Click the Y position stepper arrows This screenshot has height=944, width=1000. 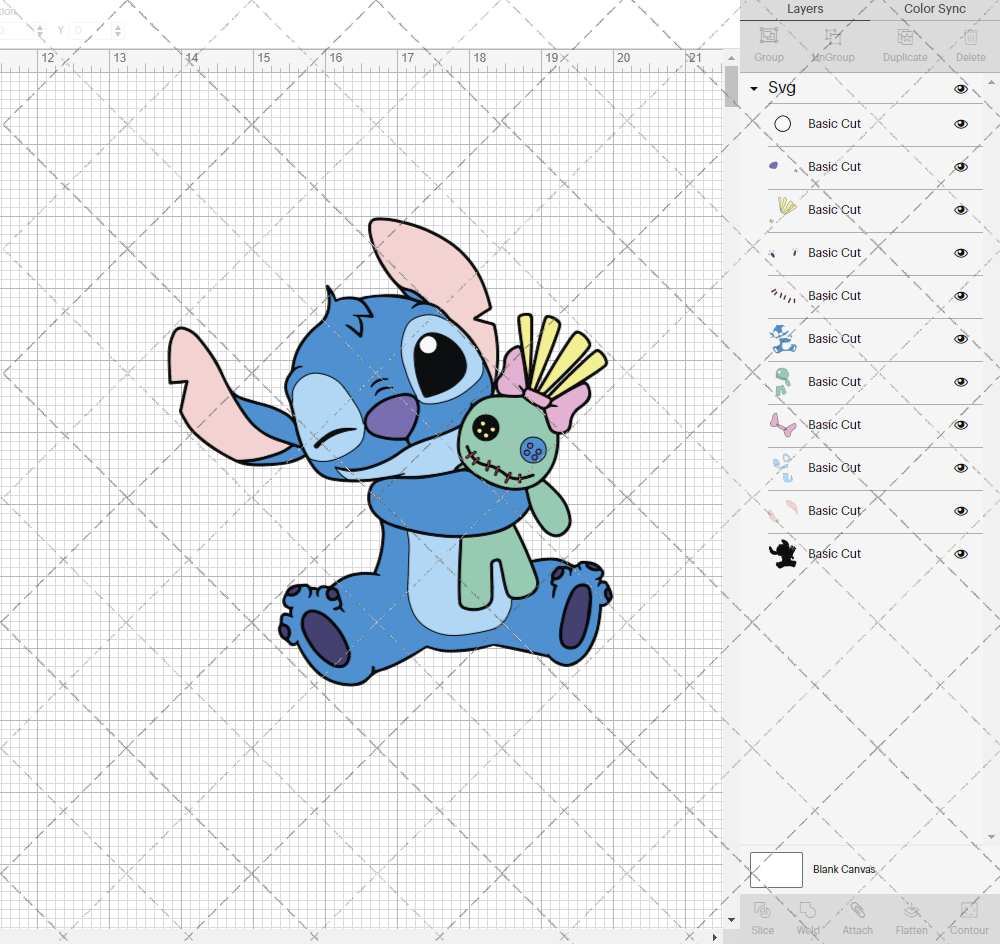pyautogui.click(x=118, y=30)
